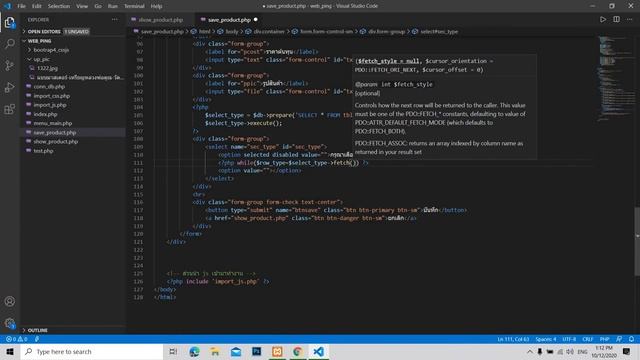
Task: Open Photoshop from the taskbar
Action: [257, 351]
